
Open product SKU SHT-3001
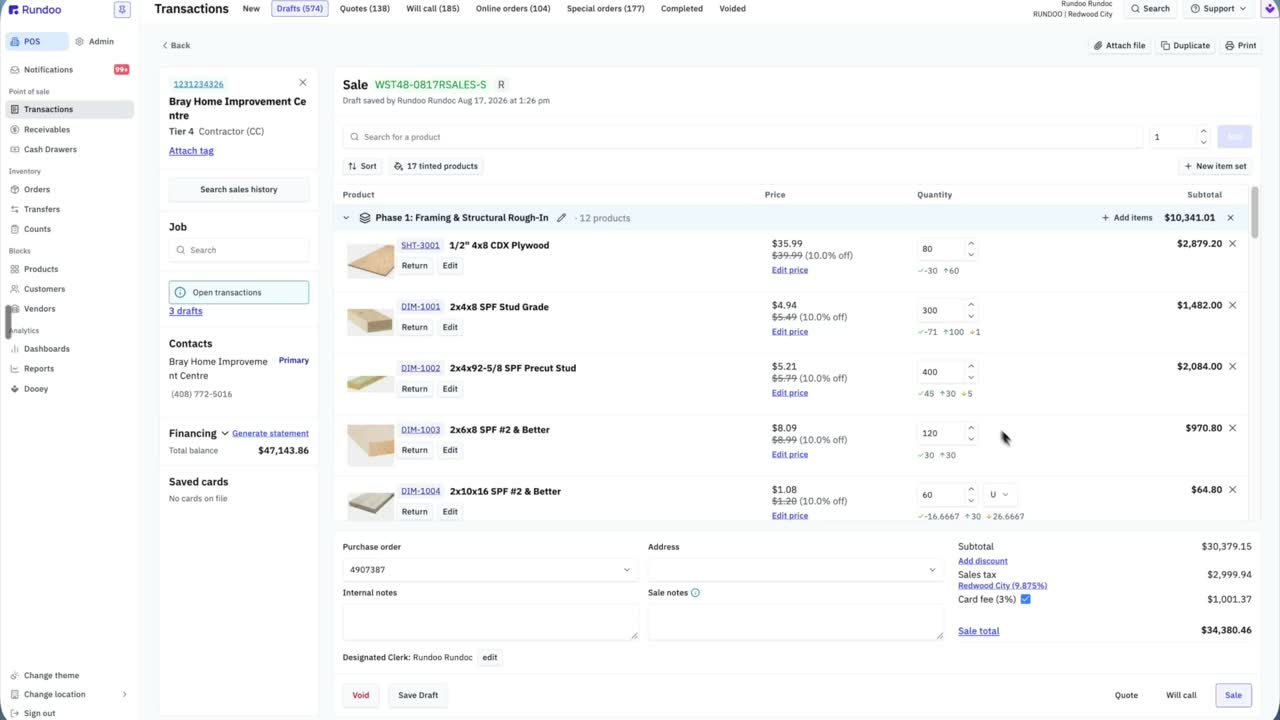point(420,245)
